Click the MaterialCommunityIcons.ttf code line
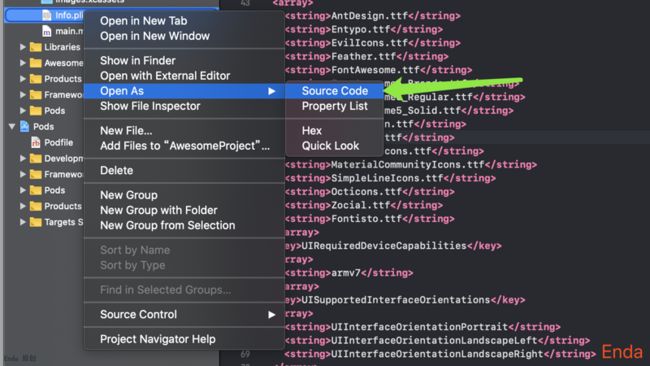This screenshot has height=366, width=650. coord(410,165)
